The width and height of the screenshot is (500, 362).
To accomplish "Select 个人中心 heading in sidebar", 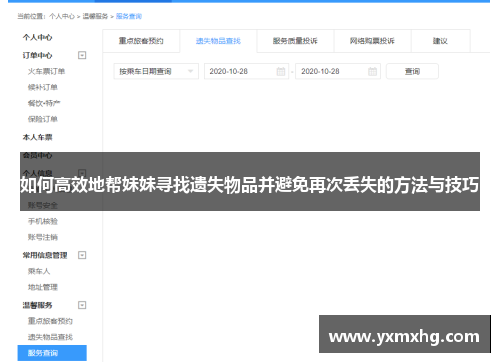I will [x=37, y=37].
